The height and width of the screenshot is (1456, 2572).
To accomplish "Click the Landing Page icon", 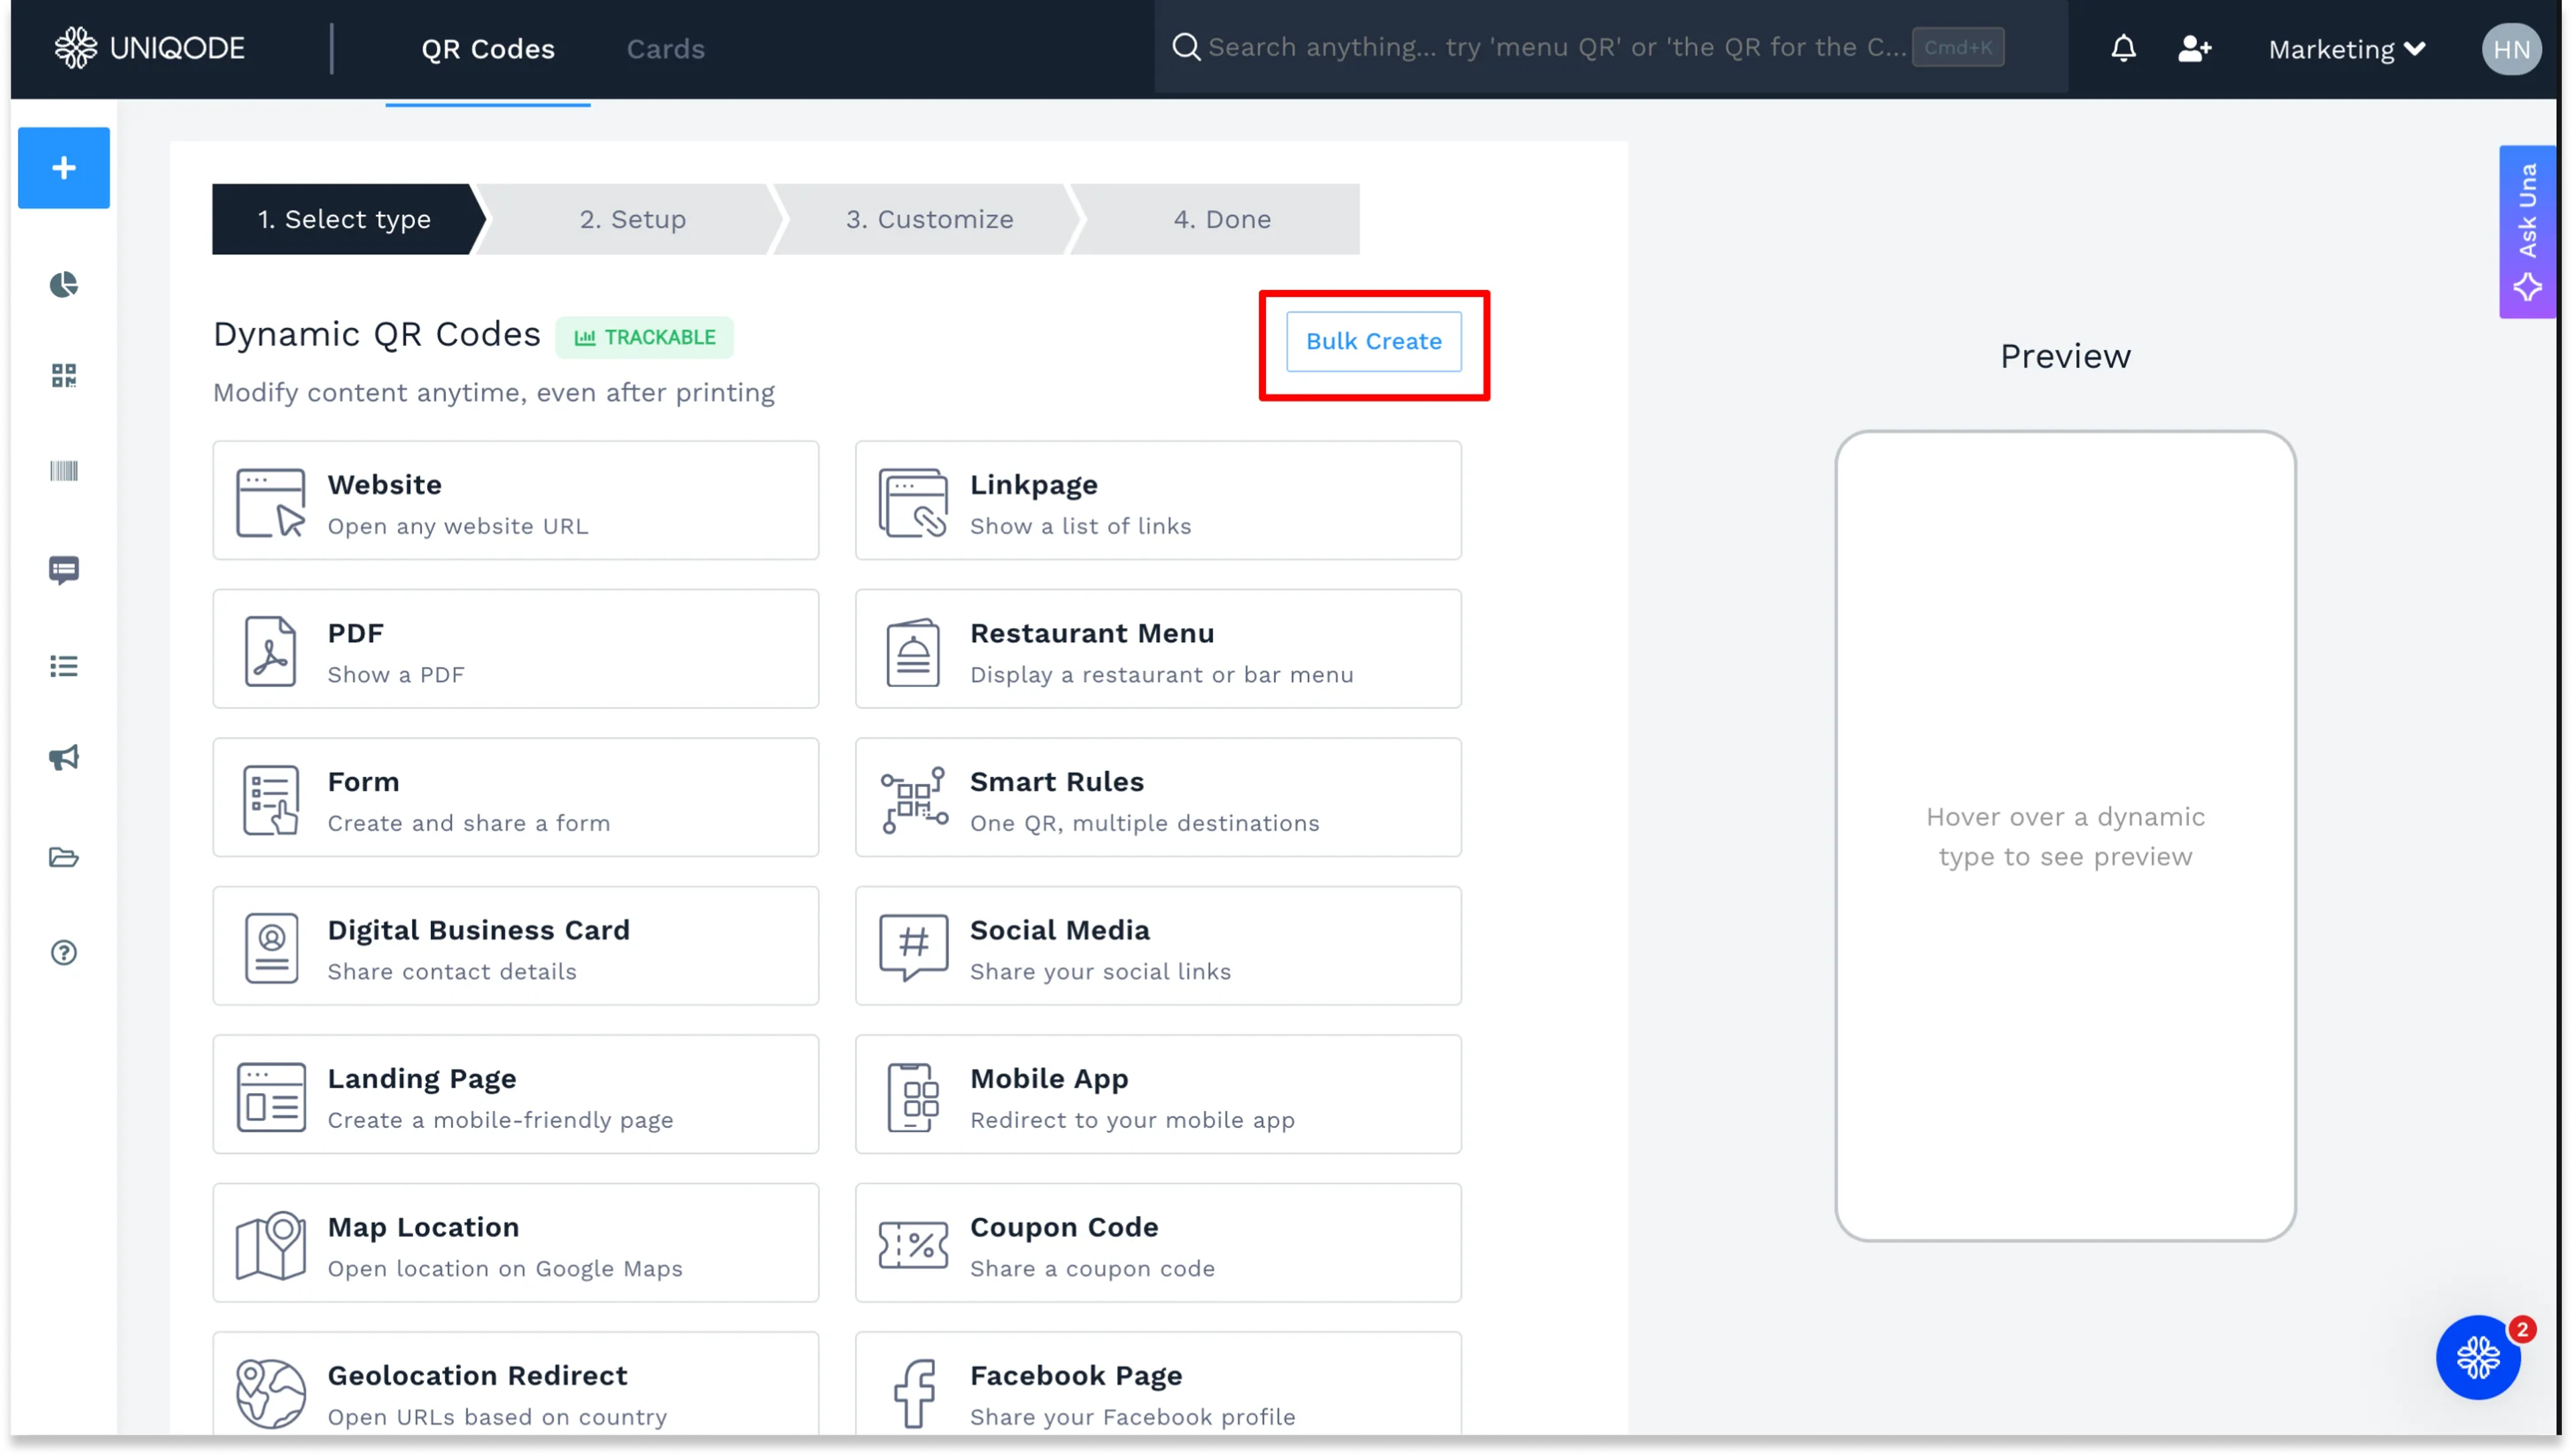I will (271, 1097).
